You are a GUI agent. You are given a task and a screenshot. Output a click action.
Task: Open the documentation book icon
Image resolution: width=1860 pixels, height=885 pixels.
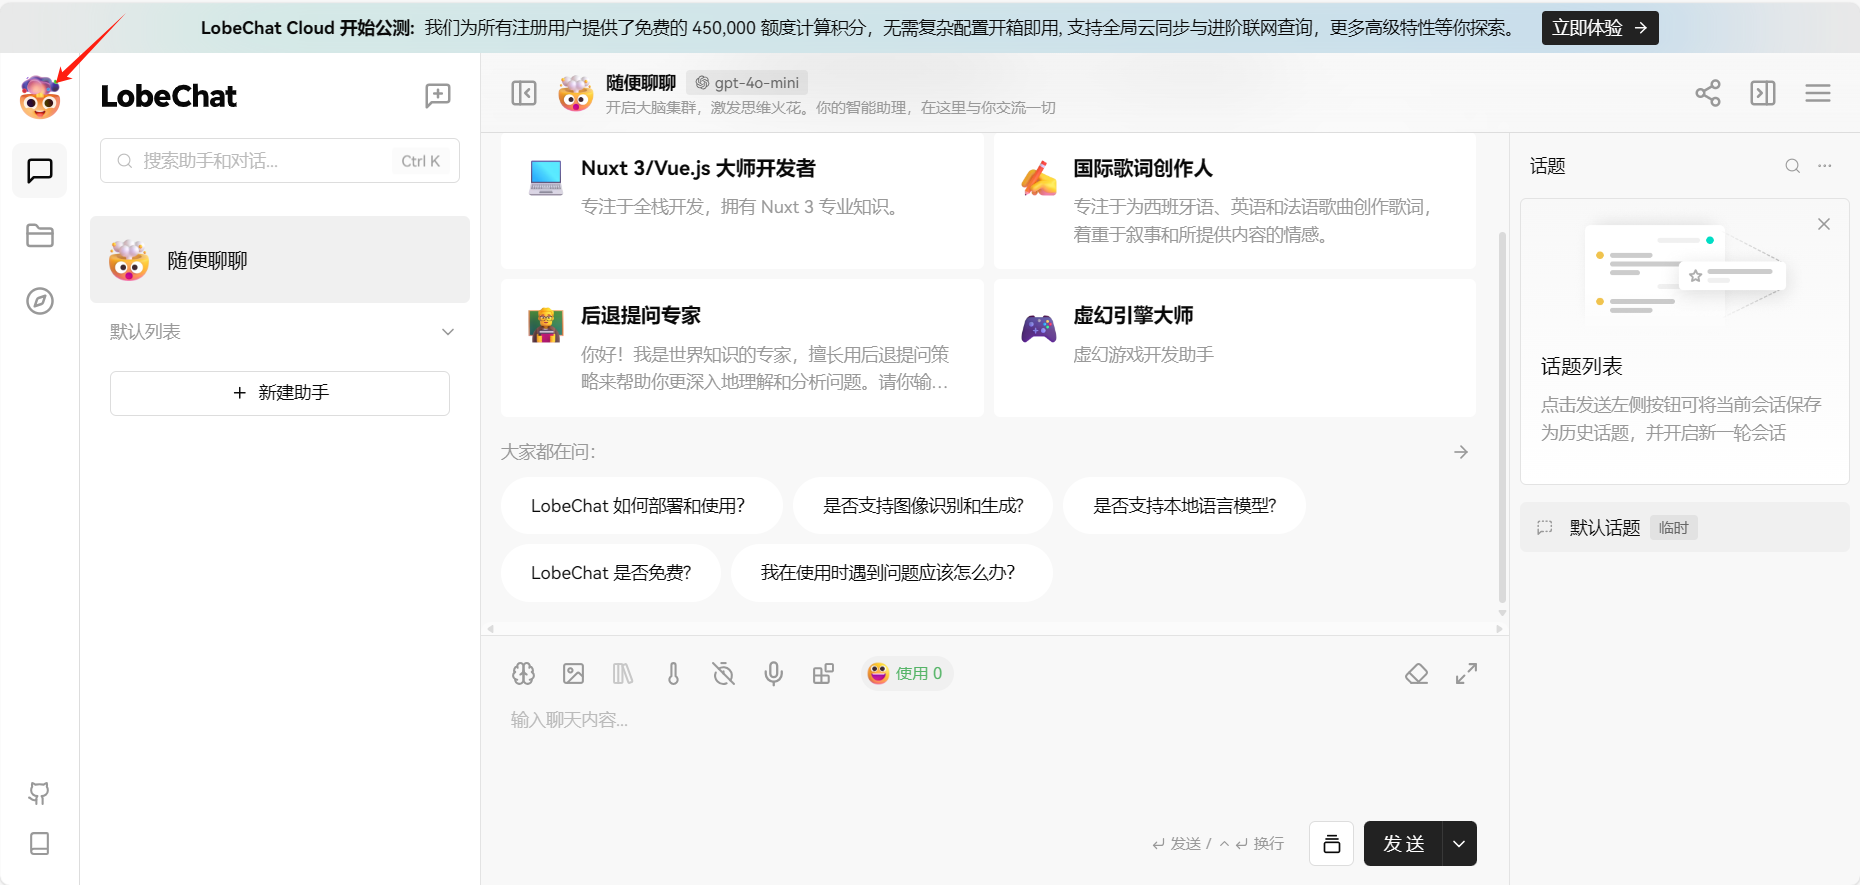click(40, 843)
